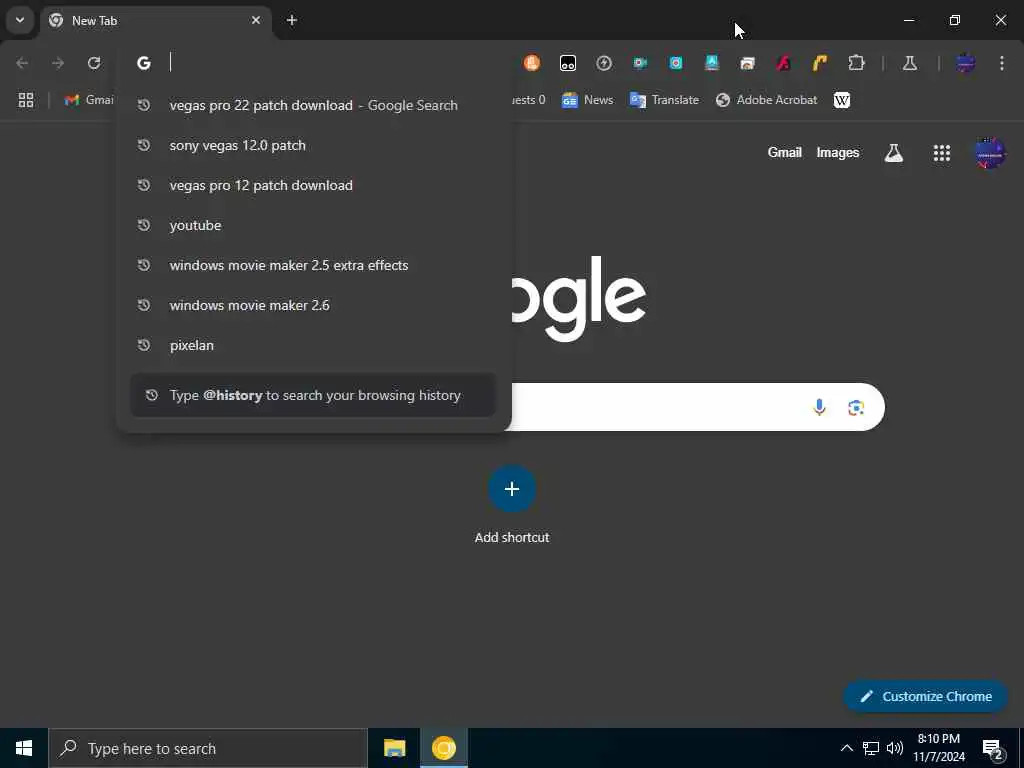The image size is (1024, 768).
Task: Open Search Labs flask on Google page
Action: (x=893, y=153)
